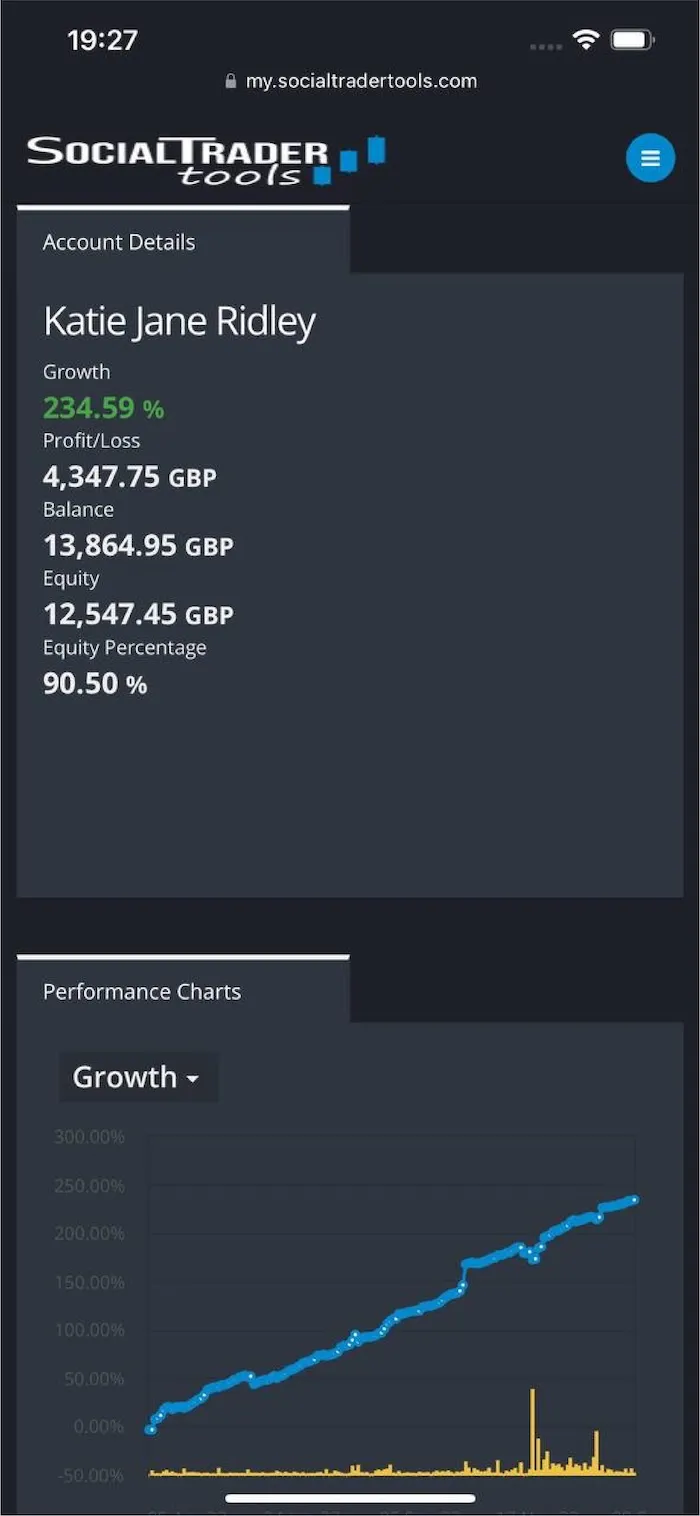Tap the Wi-Fi status icon

pyautogui.click(x=585, y=40)
